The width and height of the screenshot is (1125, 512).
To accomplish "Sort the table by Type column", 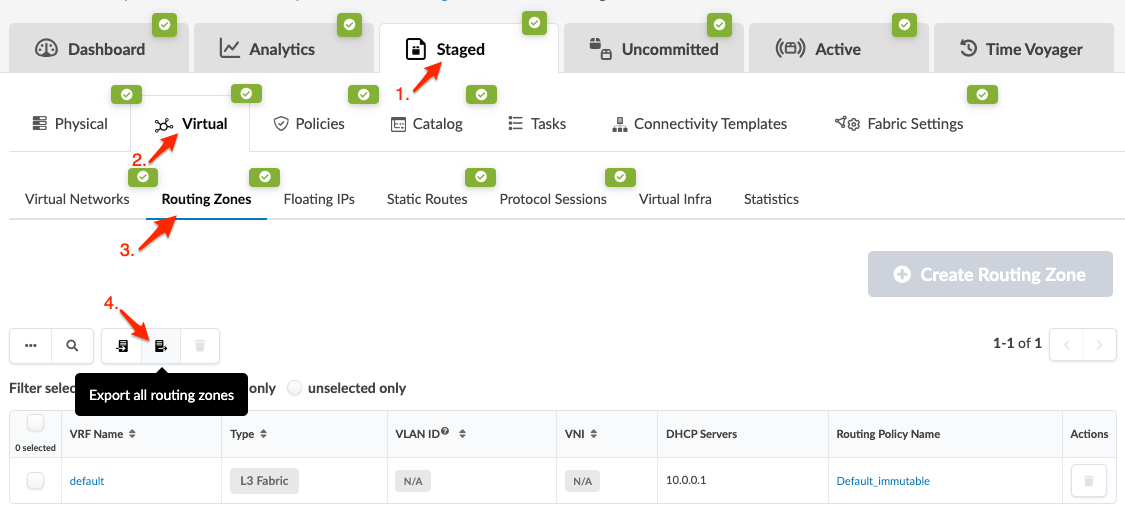I will point(262,434).
